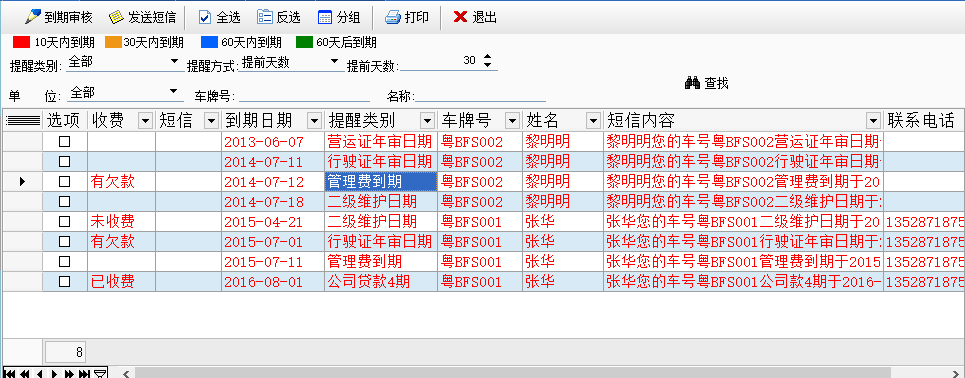
Task: Open filter dropdown on 短信 column header
Action: (x=211, y=120)
